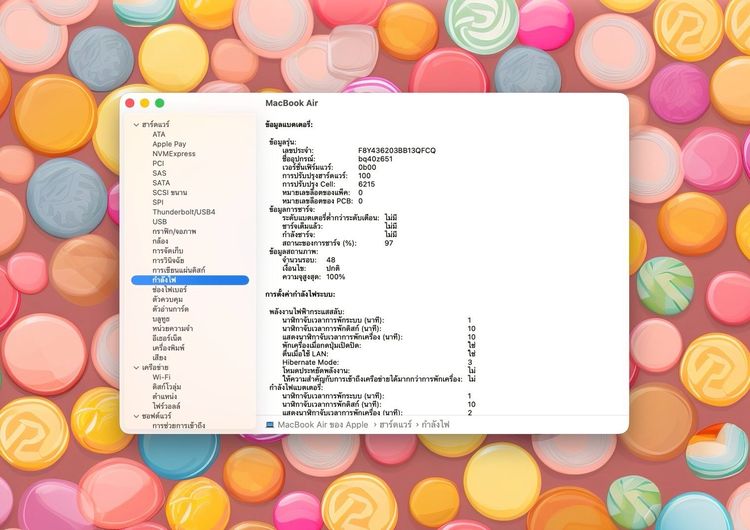Select Wi-Fi under เครือข่าย
This screenshot has width=750, height=530.
click(161, 377)
